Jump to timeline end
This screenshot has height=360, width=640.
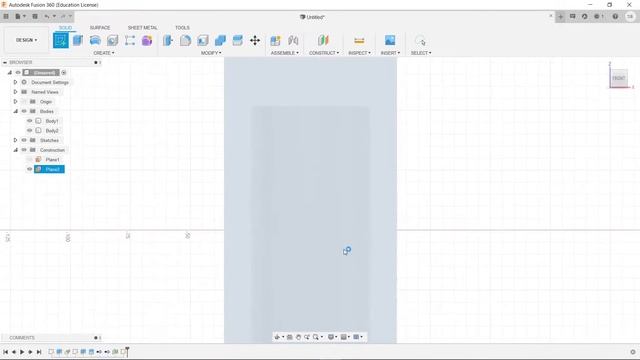pyautogui.click(x=39, y=352)
